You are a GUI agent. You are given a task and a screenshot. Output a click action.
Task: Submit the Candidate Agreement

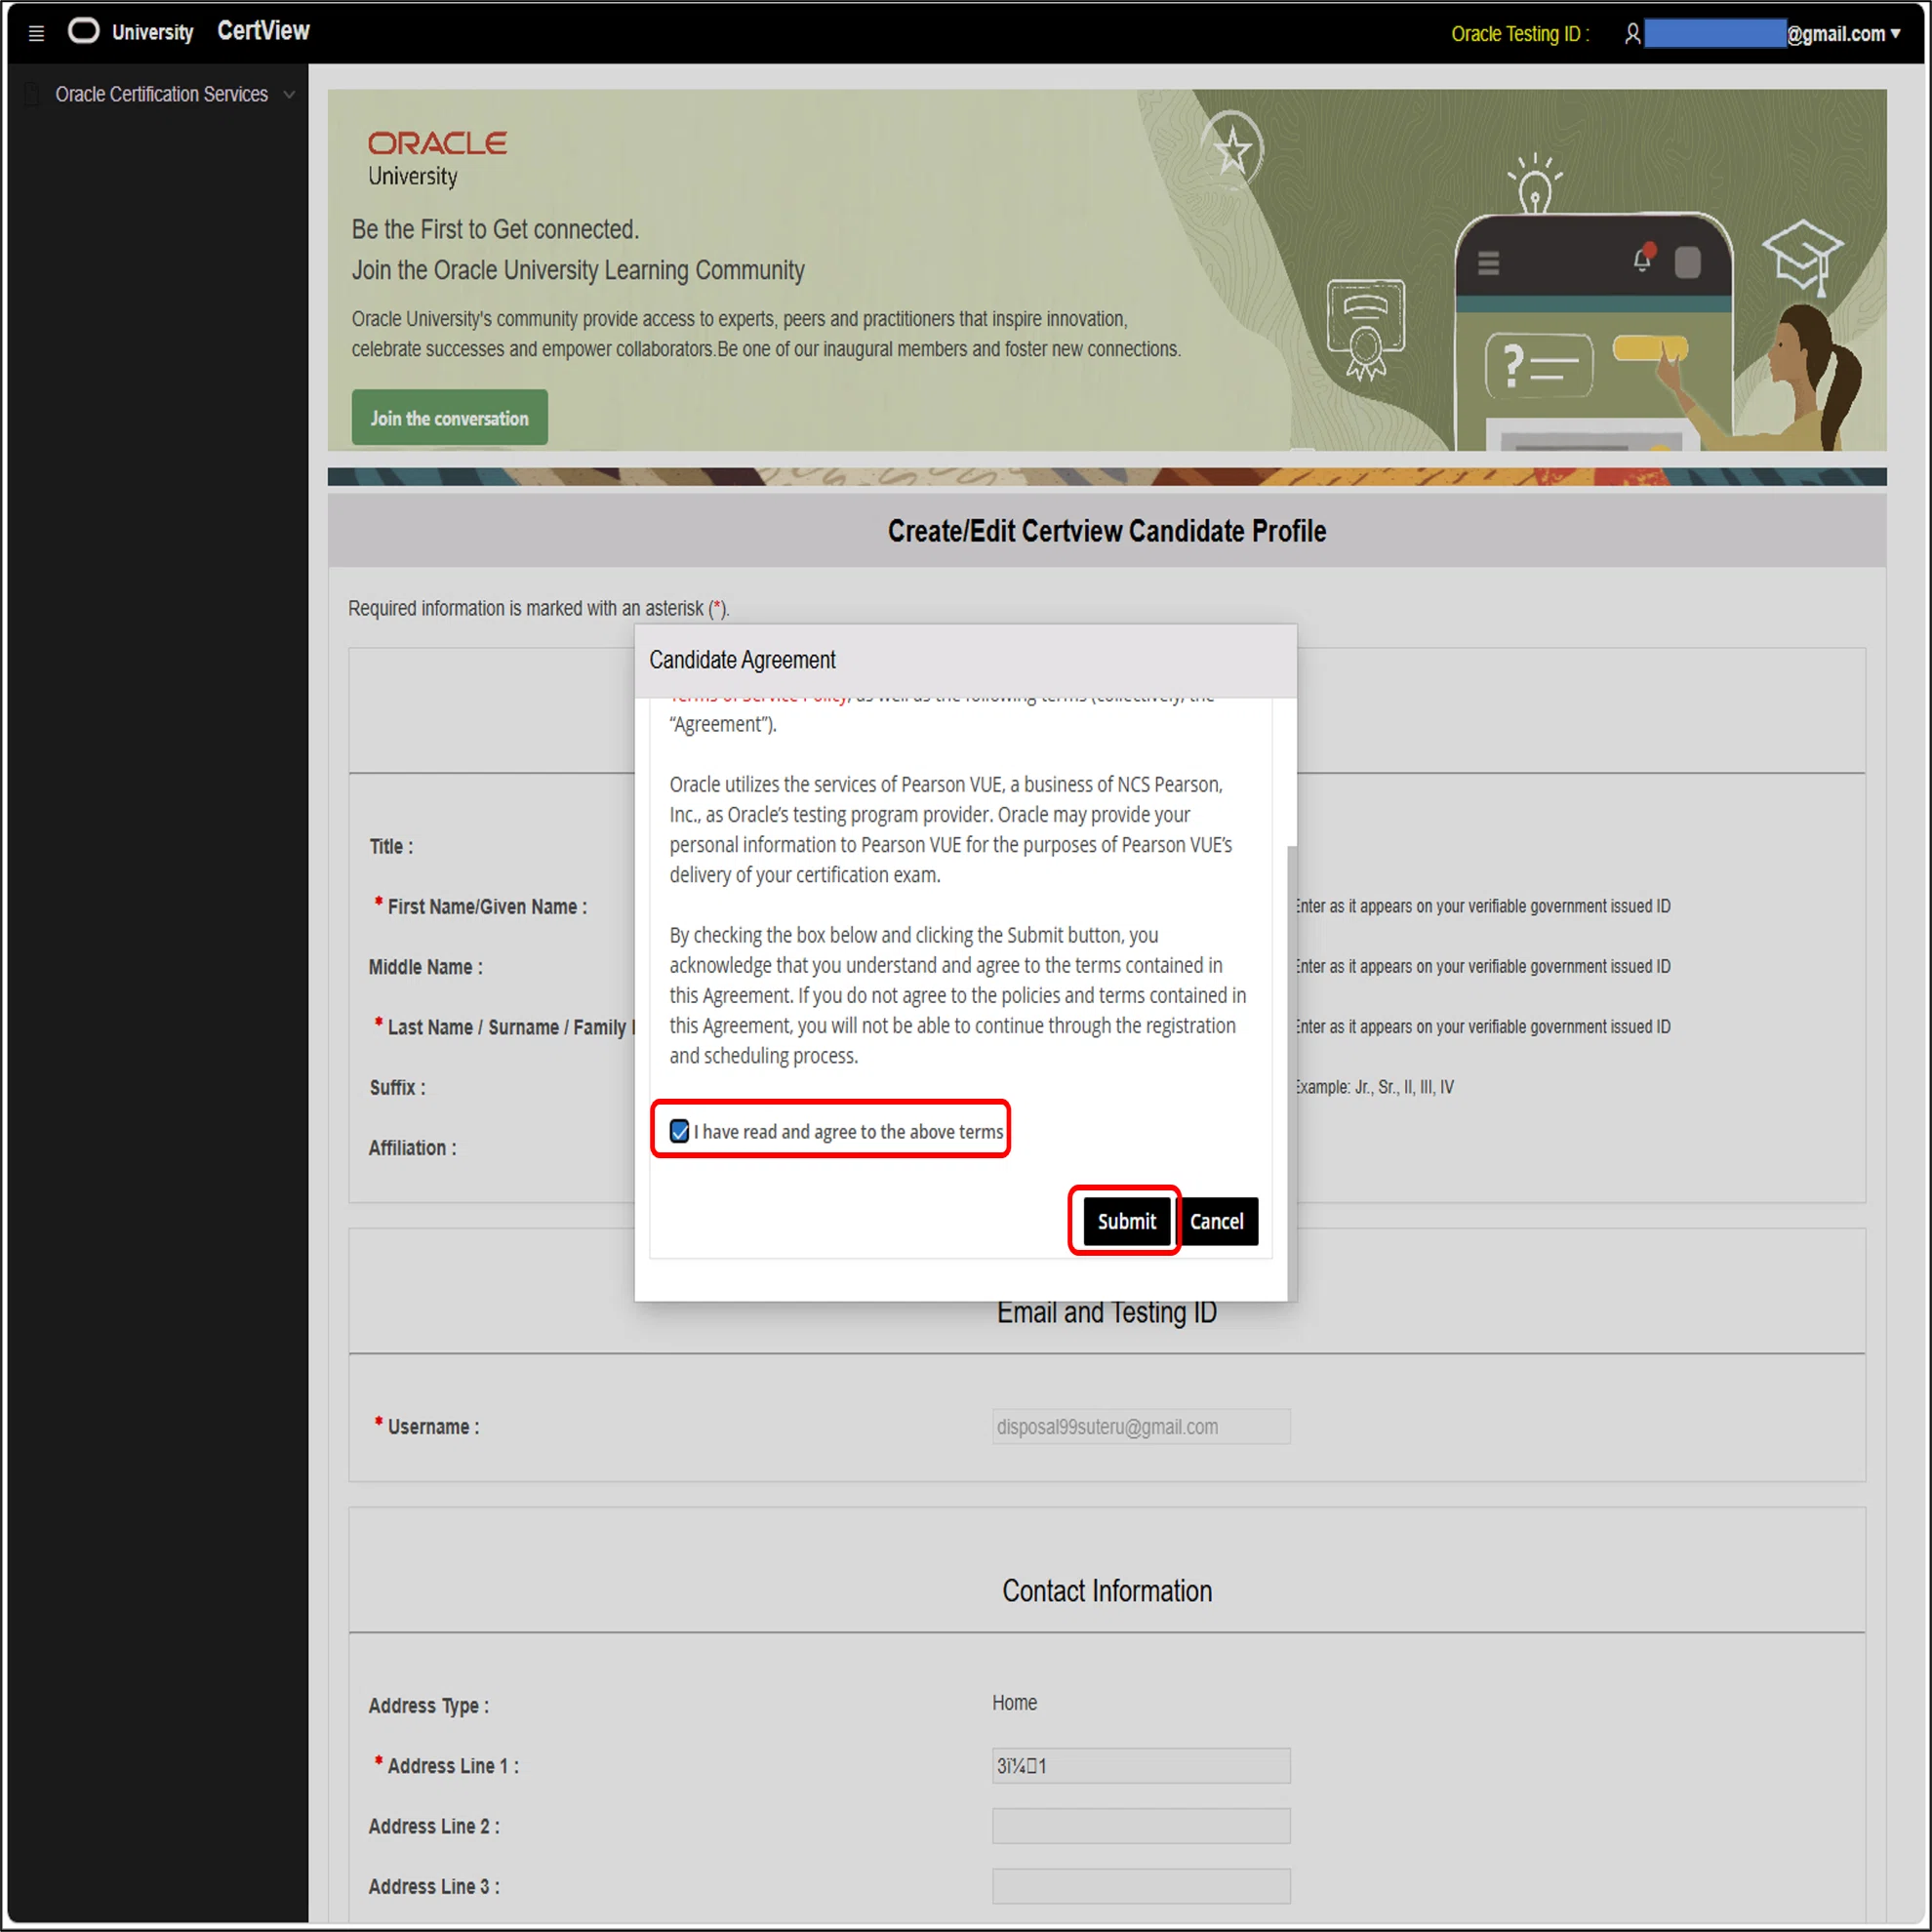1126,1221
